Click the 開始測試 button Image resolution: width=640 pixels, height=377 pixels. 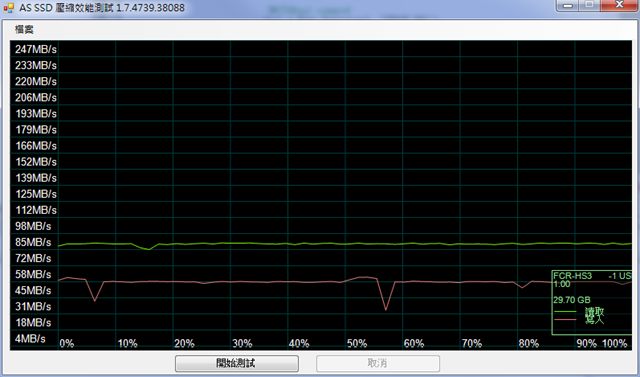(x=237, y=363)
